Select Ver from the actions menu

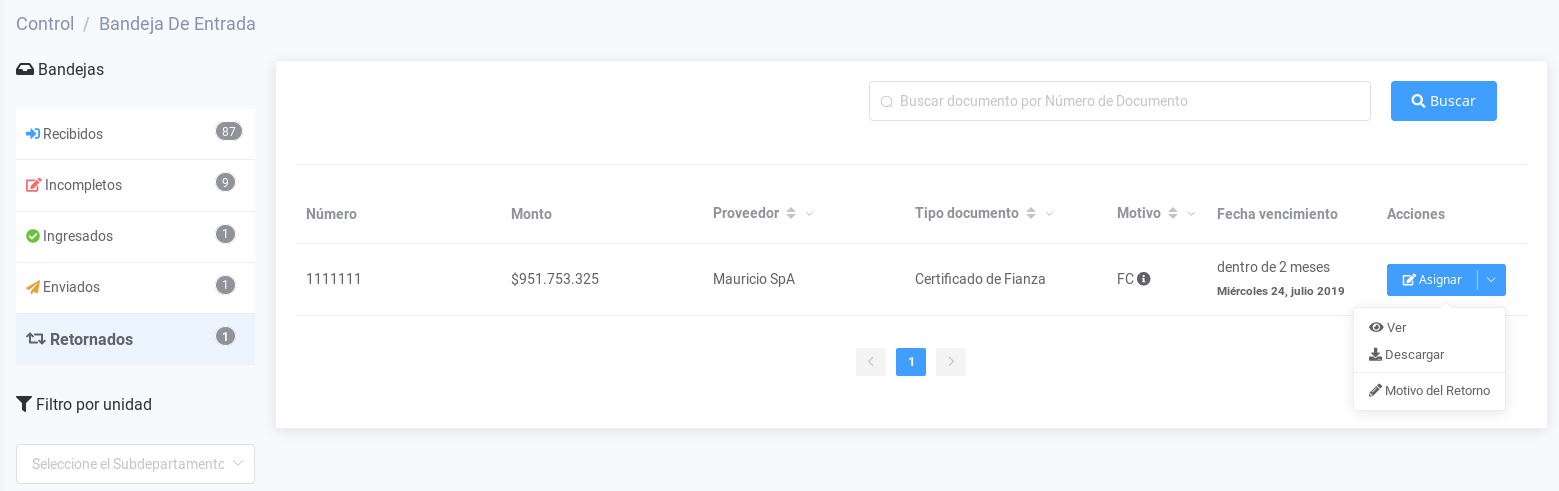[x=1395, y=327]
